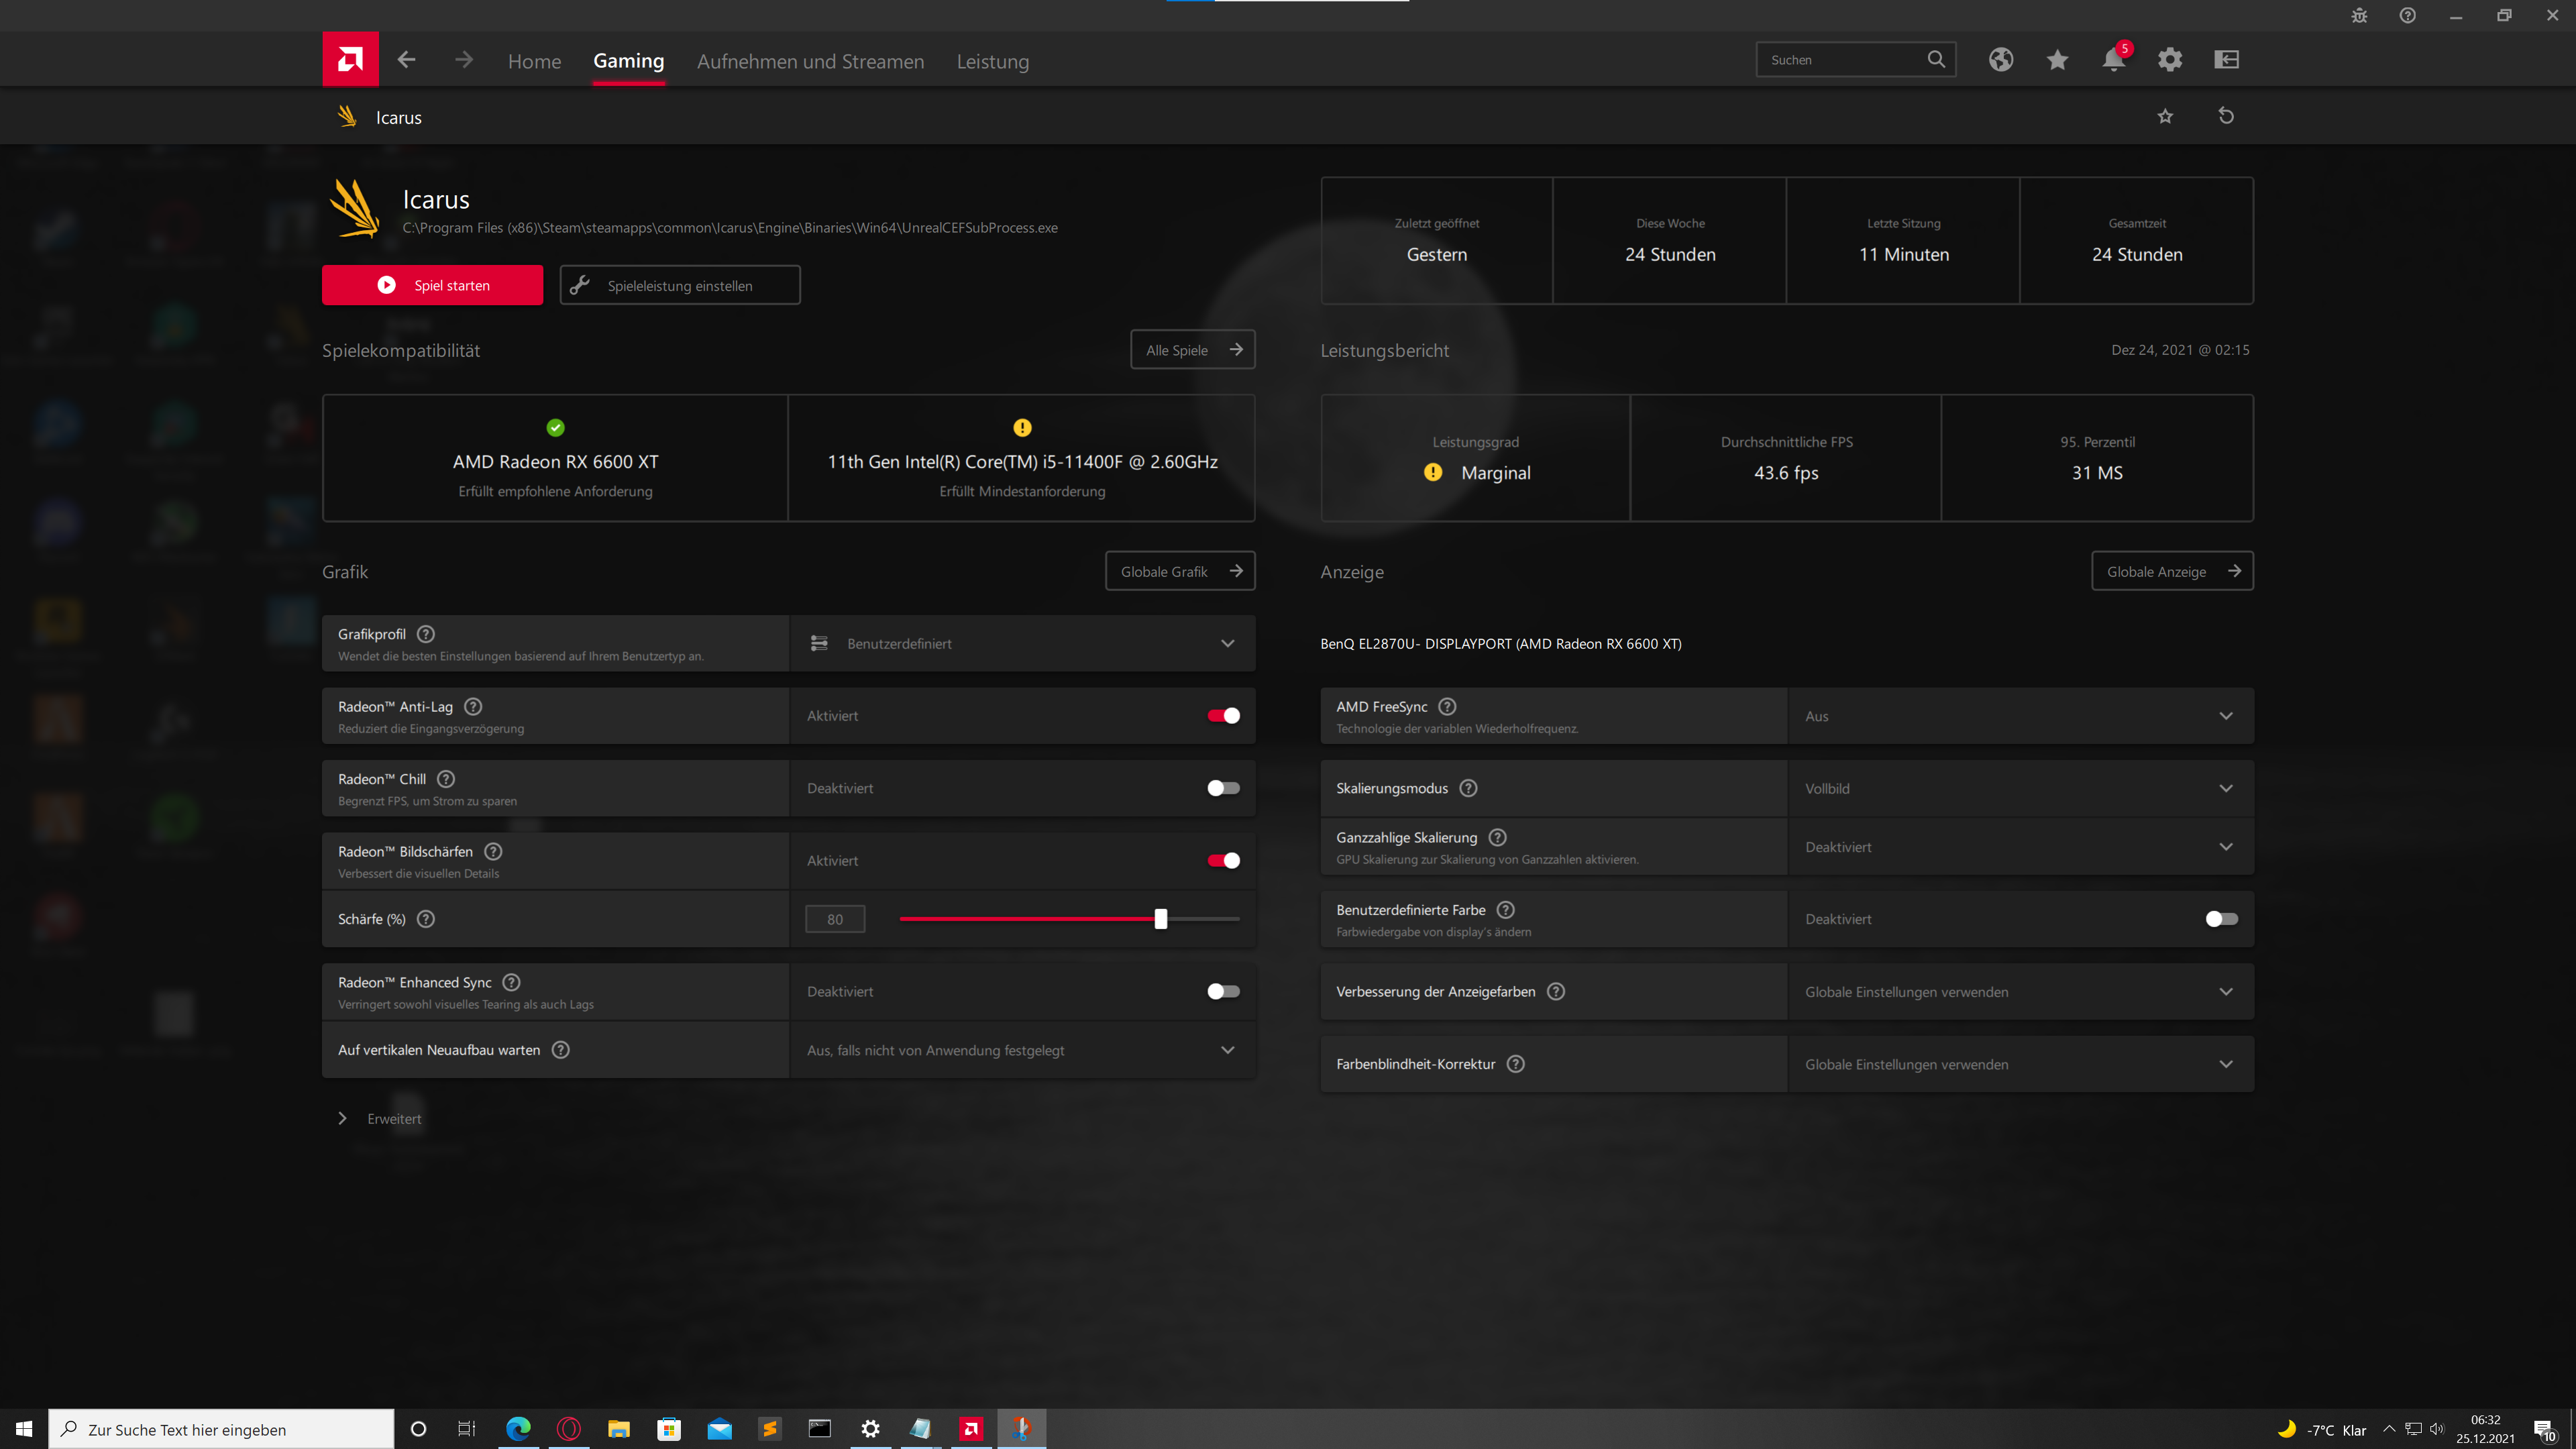The image size is (2576, 1449).
Task: Open the help question mark icon in the title bar
Action: point(2408,15)
